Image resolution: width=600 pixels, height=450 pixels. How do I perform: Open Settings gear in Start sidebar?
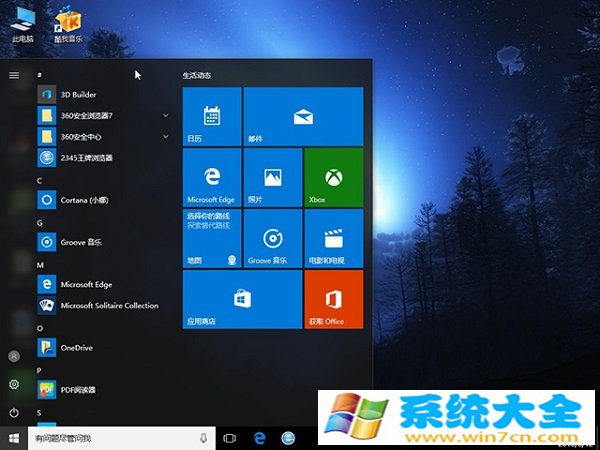click(x=14, y=384)
